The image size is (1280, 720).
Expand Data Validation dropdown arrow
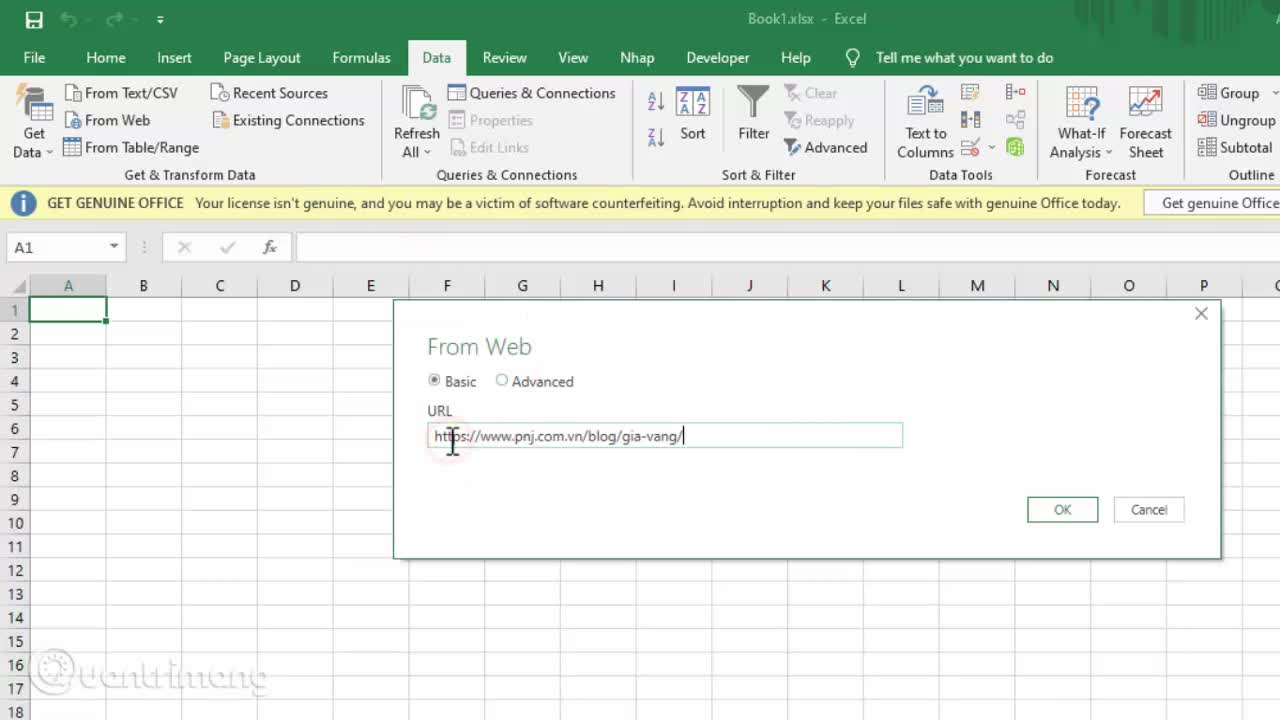[x=991, y=147]
